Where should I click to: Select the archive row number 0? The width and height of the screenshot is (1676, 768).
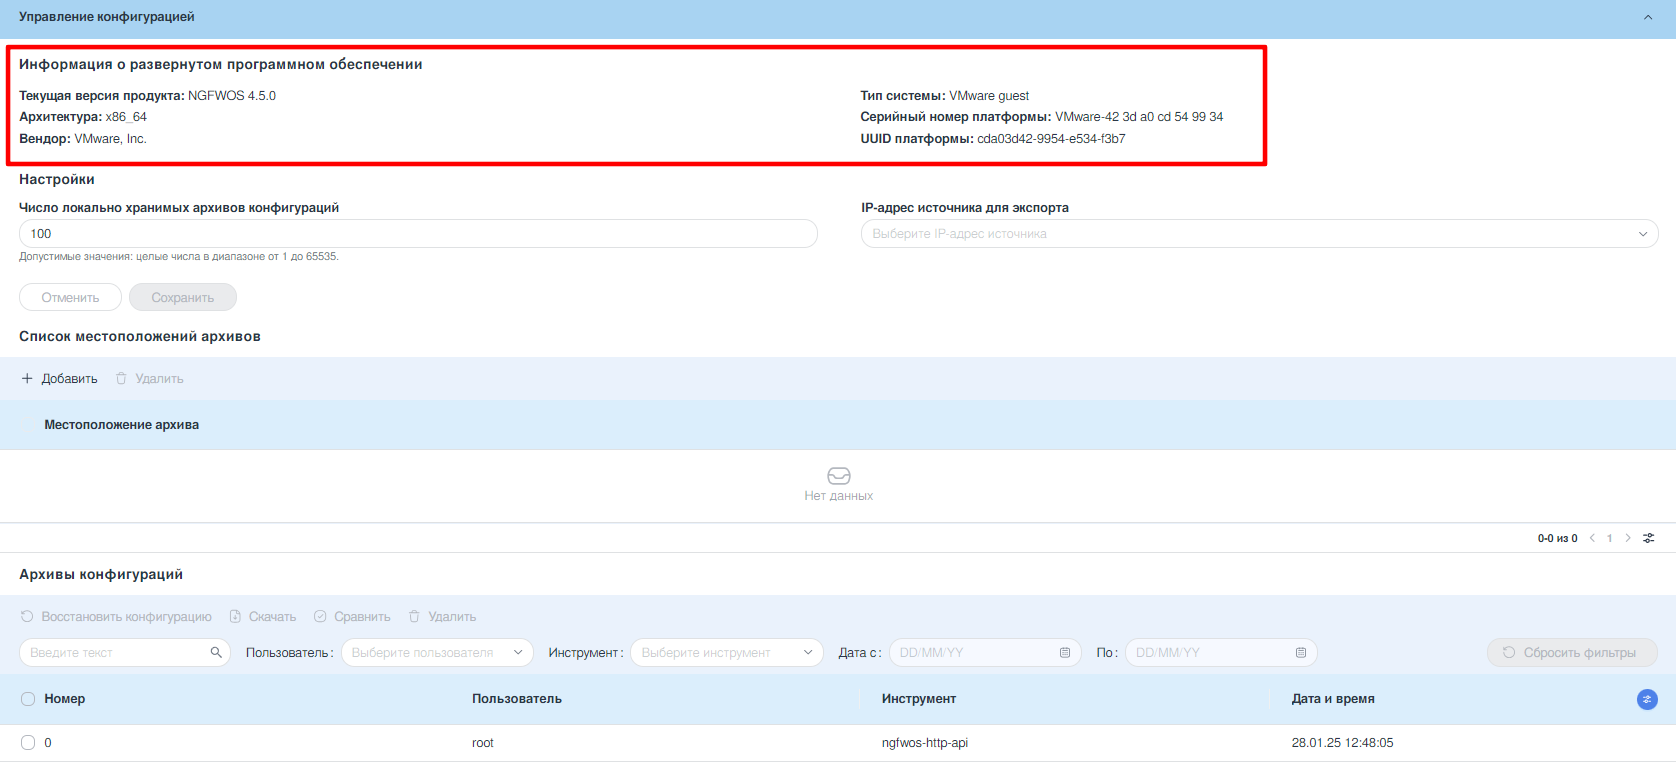pos(28,743)
